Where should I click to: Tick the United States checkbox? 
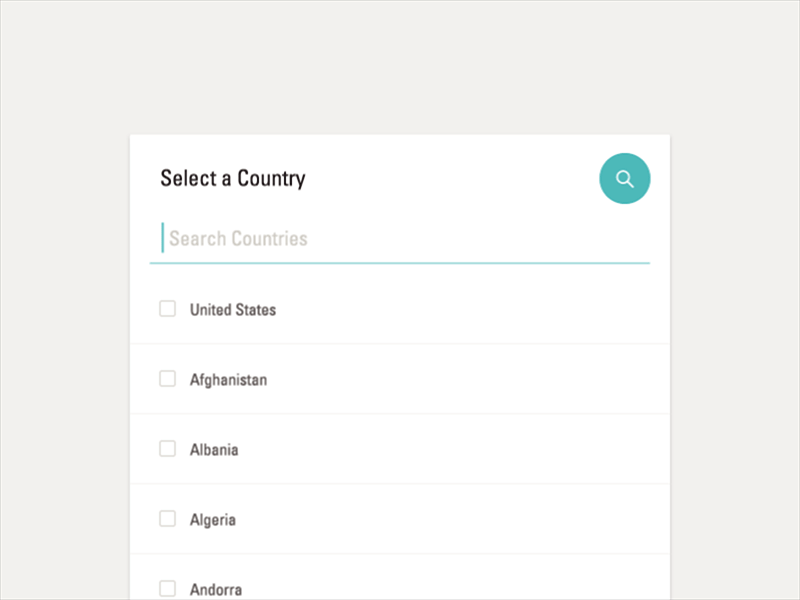click(x=168, y=309)
